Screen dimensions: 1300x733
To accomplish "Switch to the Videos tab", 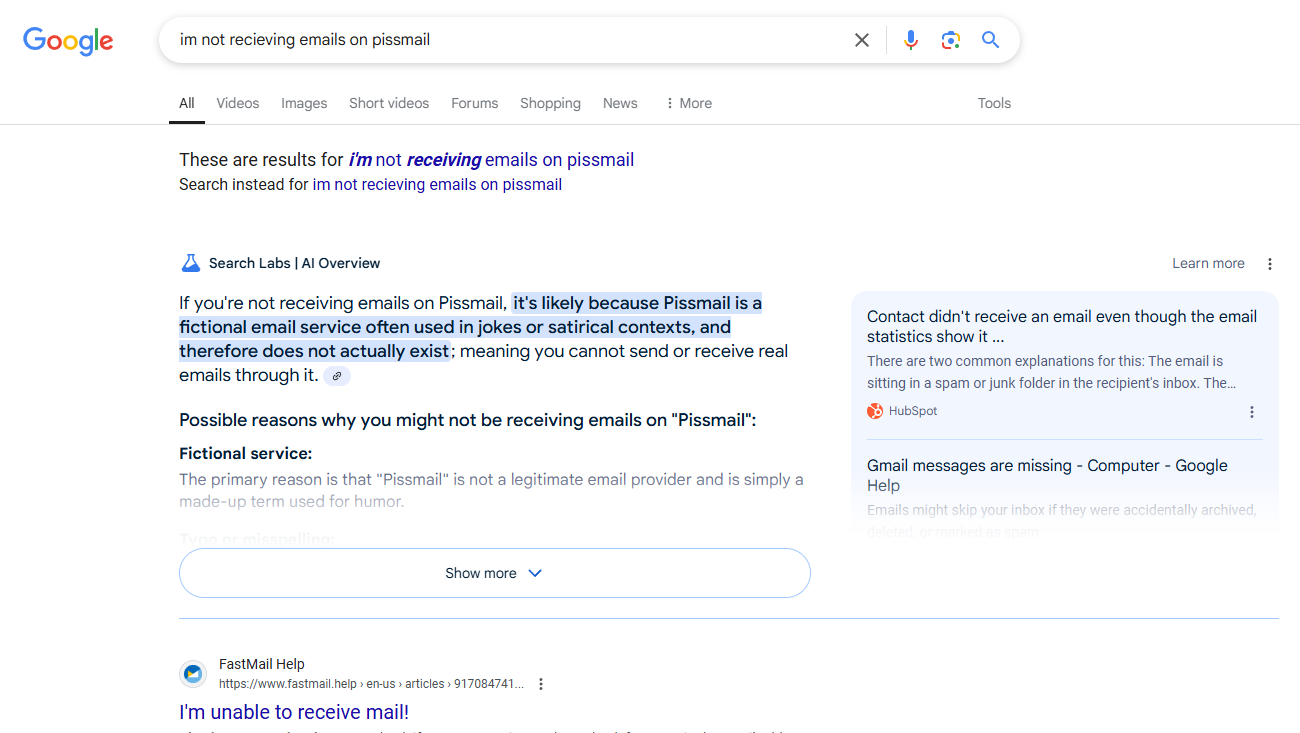I will pyautogui.click(x=238, y=103).
